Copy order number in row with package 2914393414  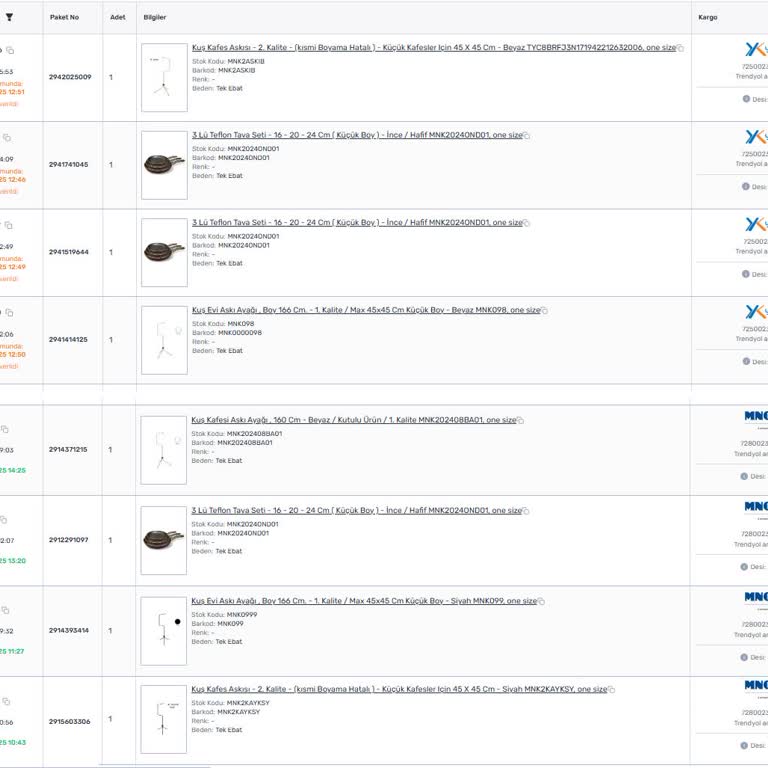point(5,610)
